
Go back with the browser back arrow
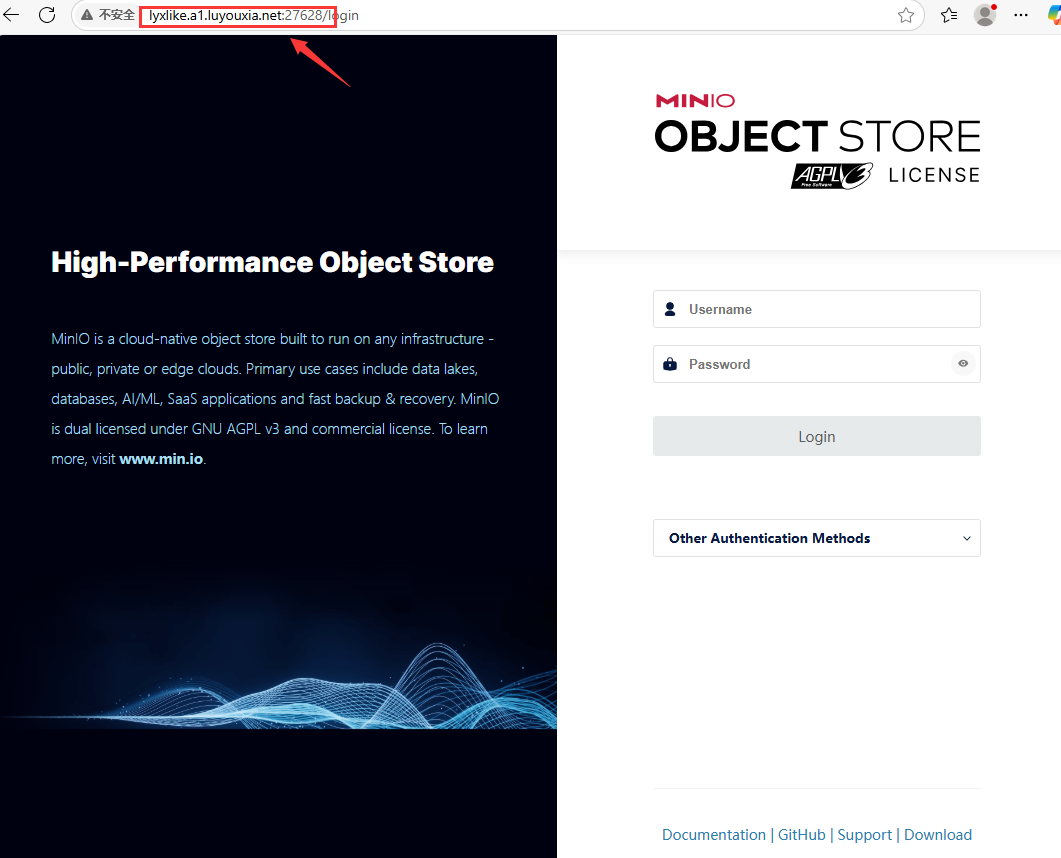tap(12, 15)
